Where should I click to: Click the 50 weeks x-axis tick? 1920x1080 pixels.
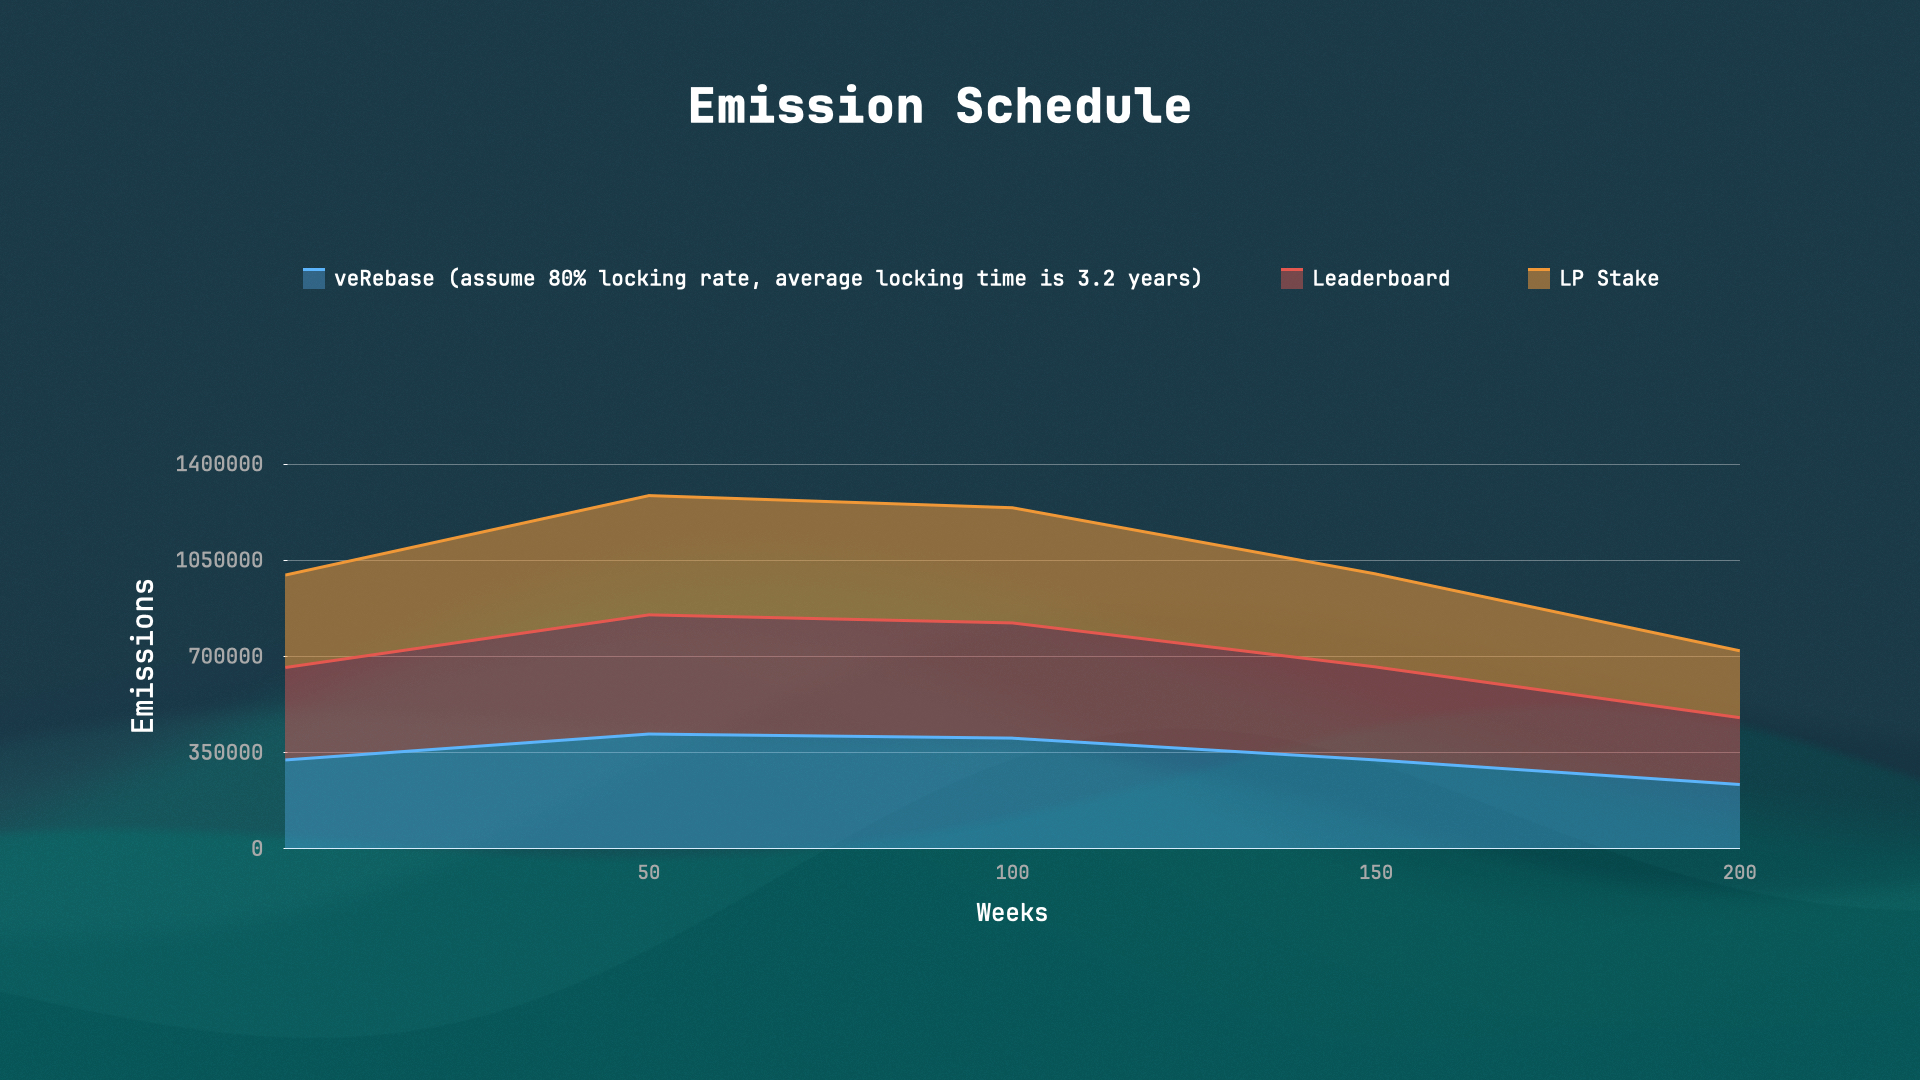[x=648, y=873]
